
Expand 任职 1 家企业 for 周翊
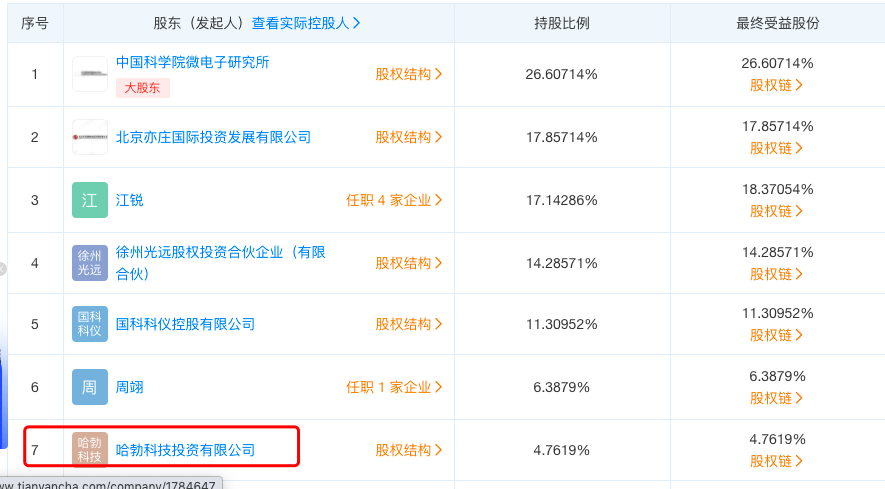(394, 387)
